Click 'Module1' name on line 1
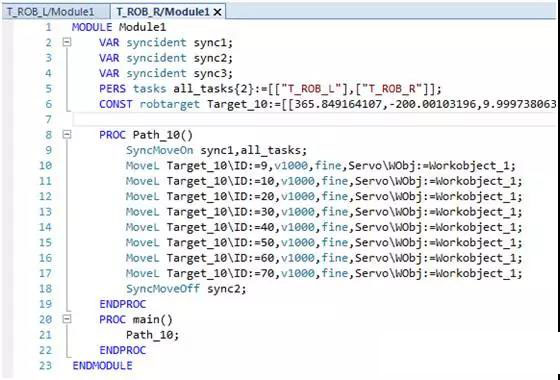560x380 pixels. tap(142, 27)
